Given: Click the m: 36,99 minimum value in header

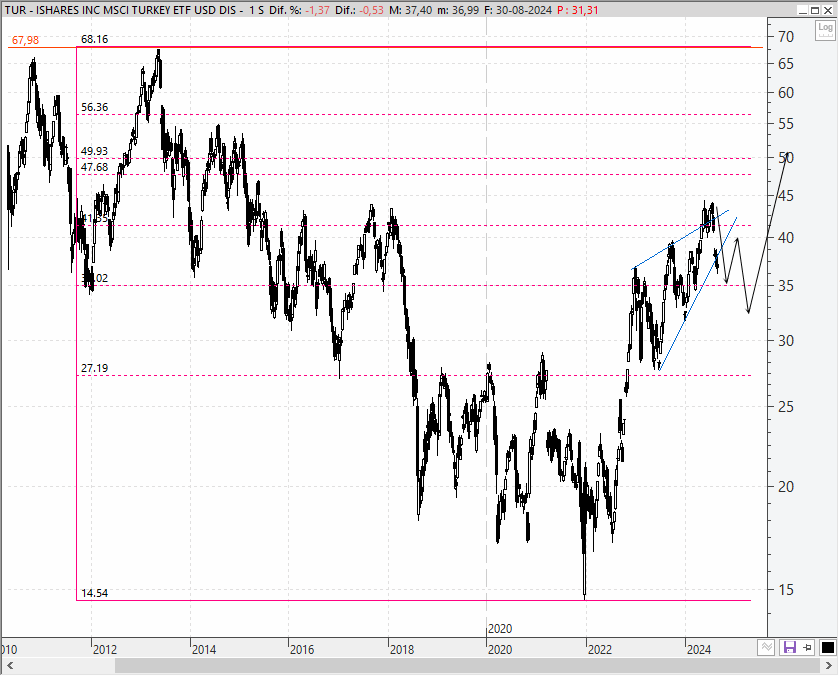Looking at the screenshot, I should [x=458, y=10].
